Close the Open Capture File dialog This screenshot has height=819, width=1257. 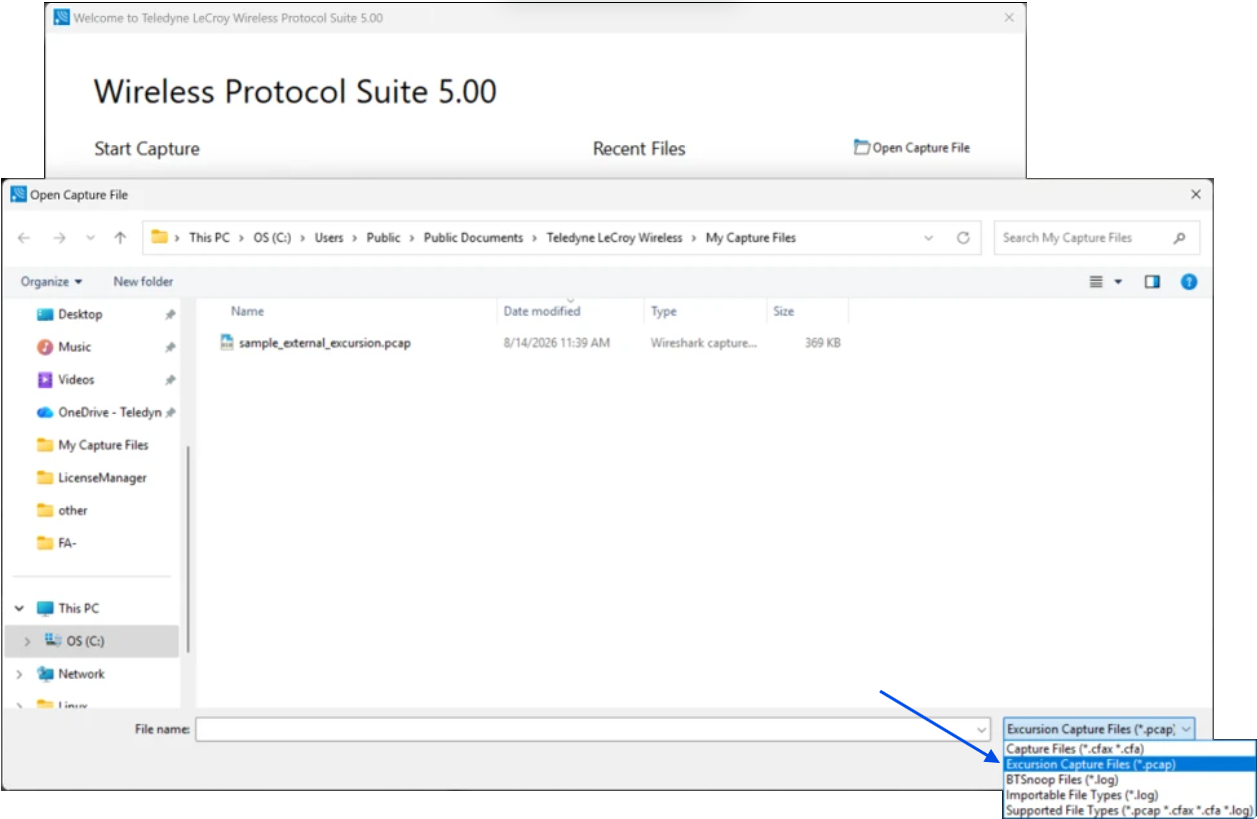[1196, 195]
